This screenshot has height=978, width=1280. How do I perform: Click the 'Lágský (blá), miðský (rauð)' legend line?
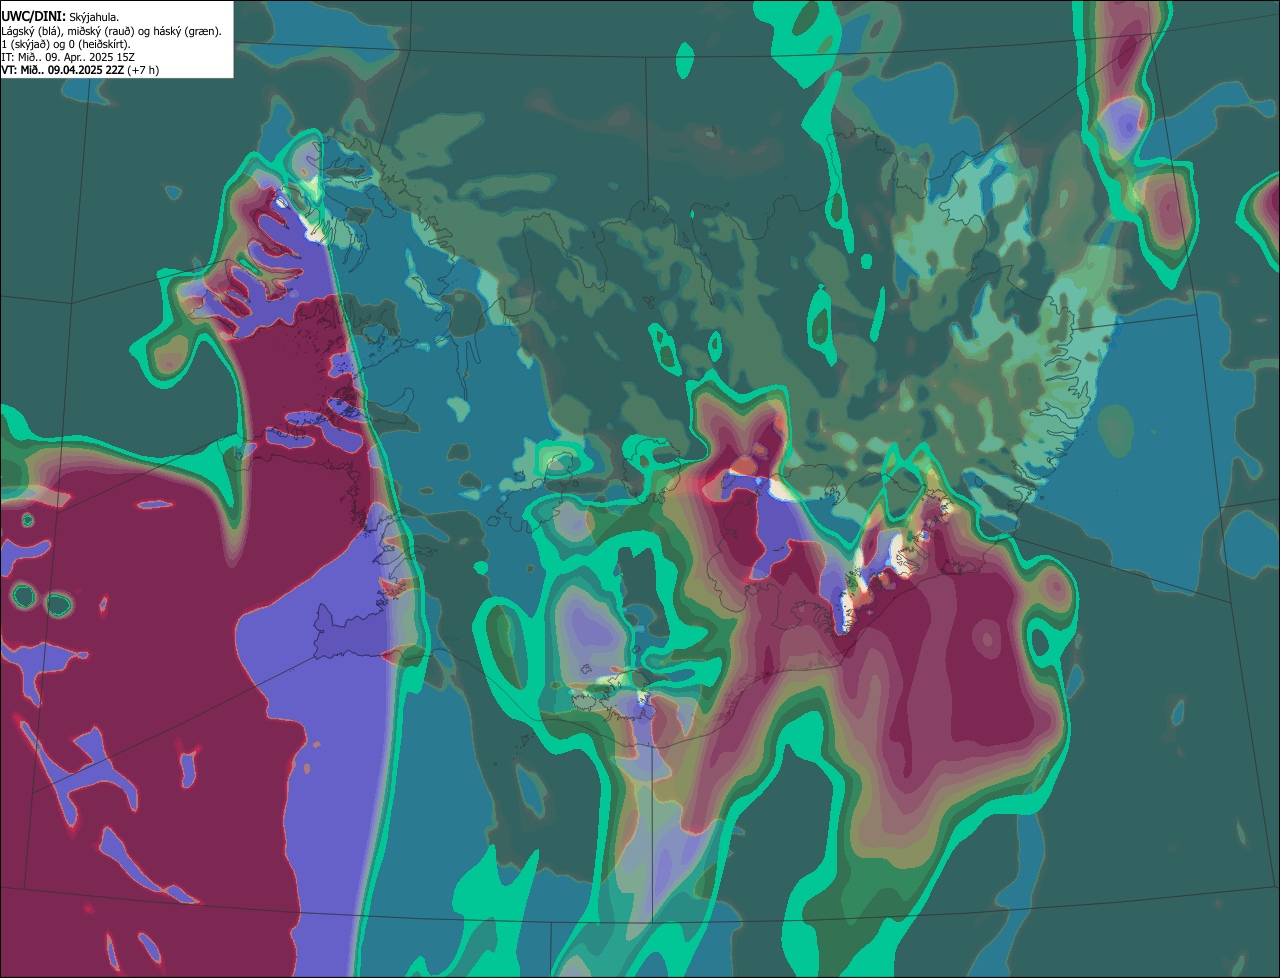coord(111,31)
